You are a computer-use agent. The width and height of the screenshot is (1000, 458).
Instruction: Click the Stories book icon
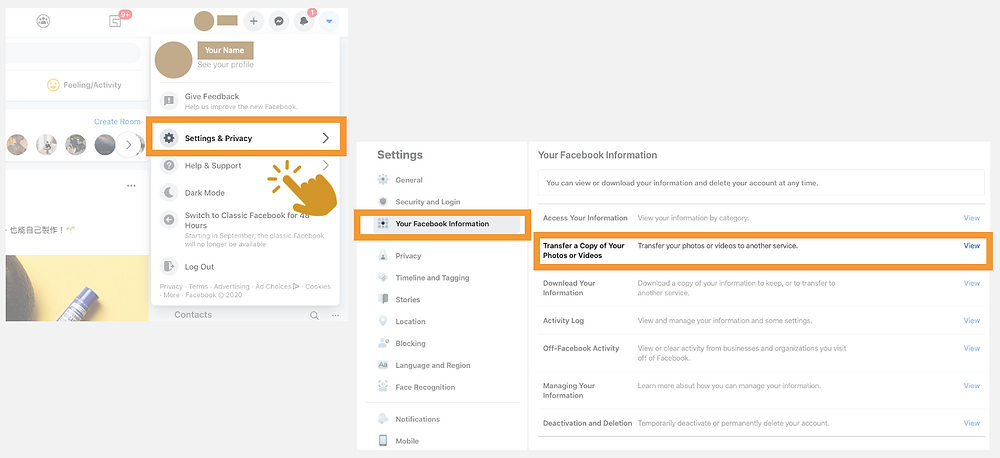(383, 299)
